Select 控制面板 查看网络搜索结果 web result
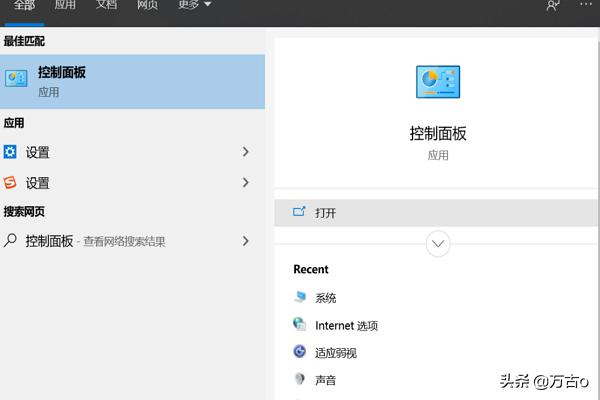The height and width of the screenshot is (400, 600). pos(95,241)
